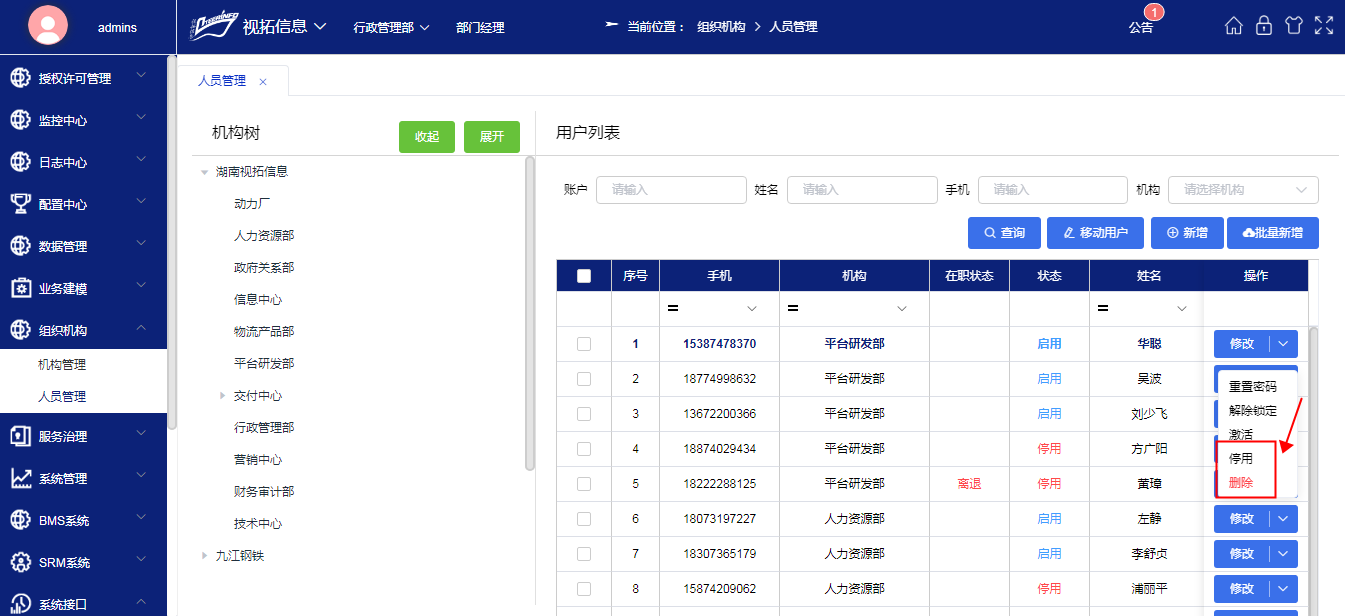The image size is (1345, 616).
Task: Check the row for 吴波
Action: tap(584, 379)
